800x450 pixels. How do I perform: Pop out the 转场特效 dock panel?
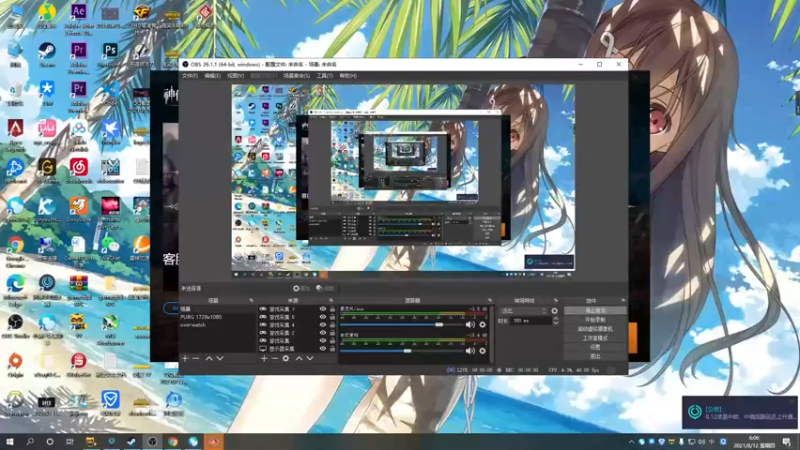point(556,301)
